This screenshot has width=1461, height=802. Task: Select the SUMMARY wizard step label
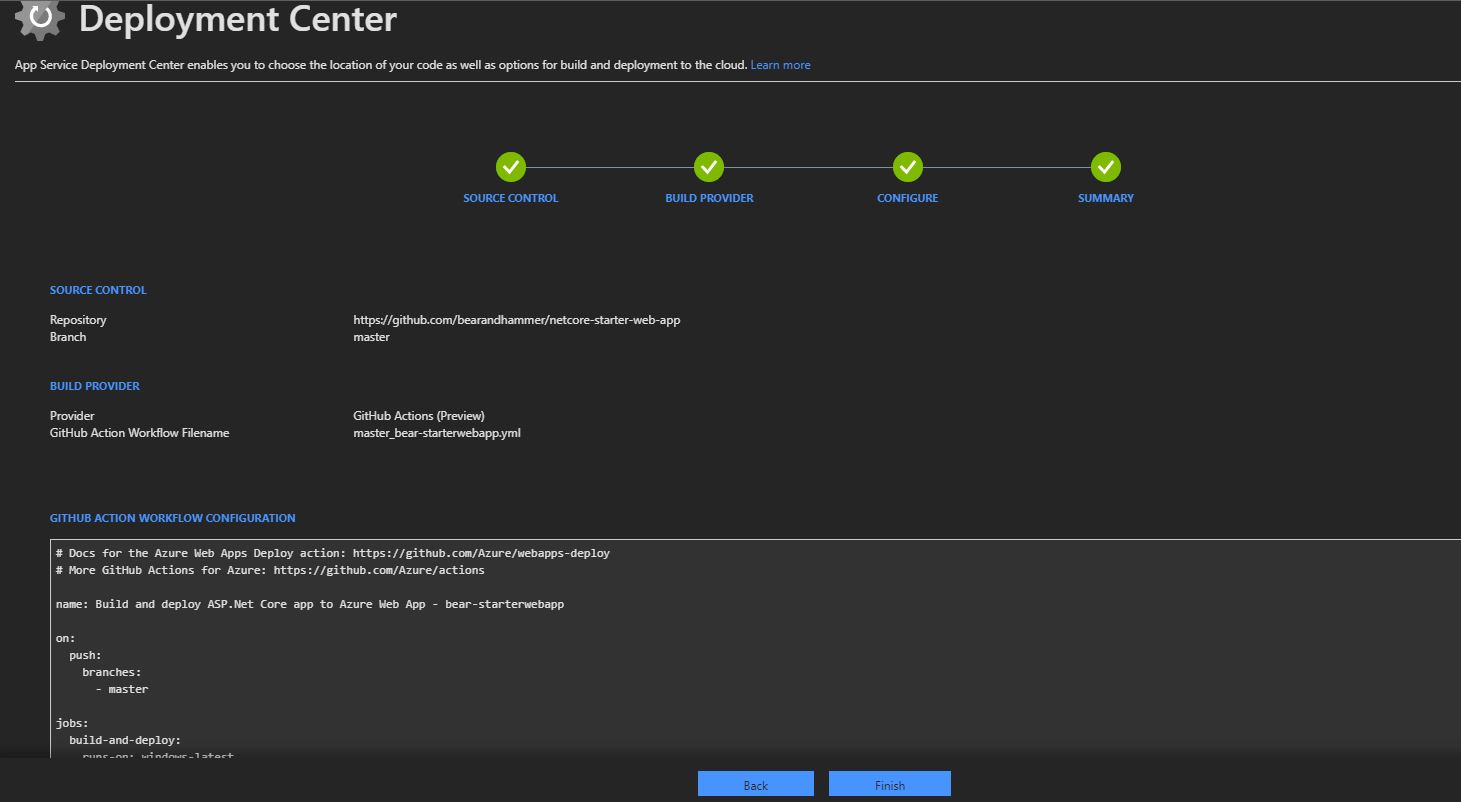click(x=1105, y=198)
